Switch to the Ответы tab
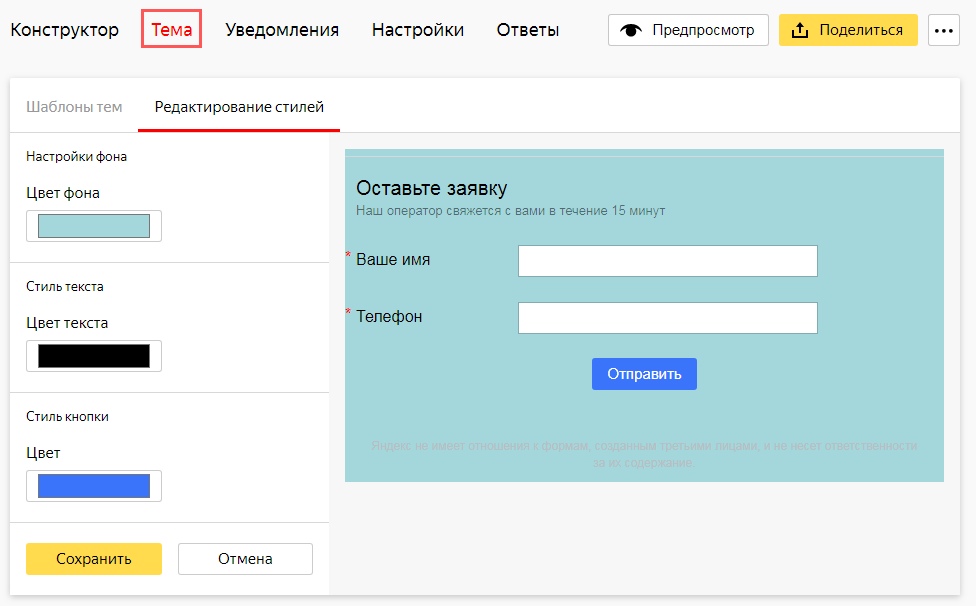The image size is (976, 606). [527, 30]
